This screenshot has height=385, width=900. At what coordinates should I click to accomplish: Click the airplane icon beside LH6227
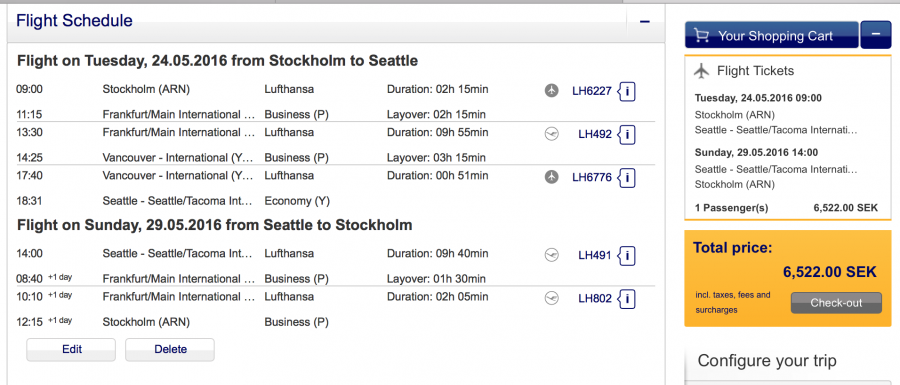552,91
